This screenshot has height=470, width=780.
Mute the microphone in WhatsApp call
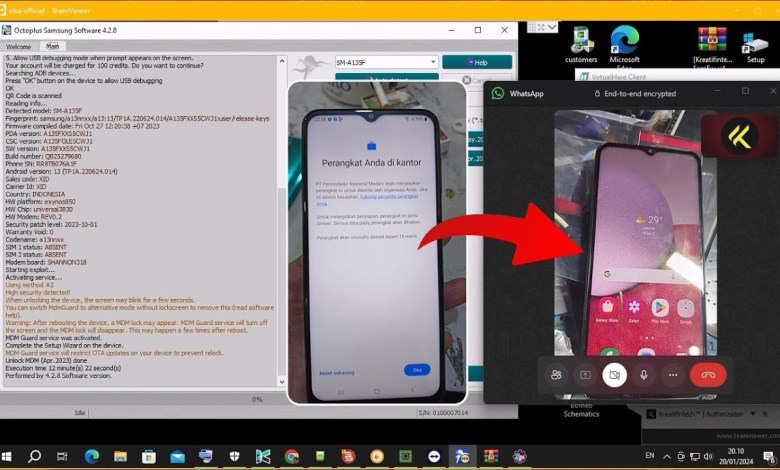[x=643, y=374]
